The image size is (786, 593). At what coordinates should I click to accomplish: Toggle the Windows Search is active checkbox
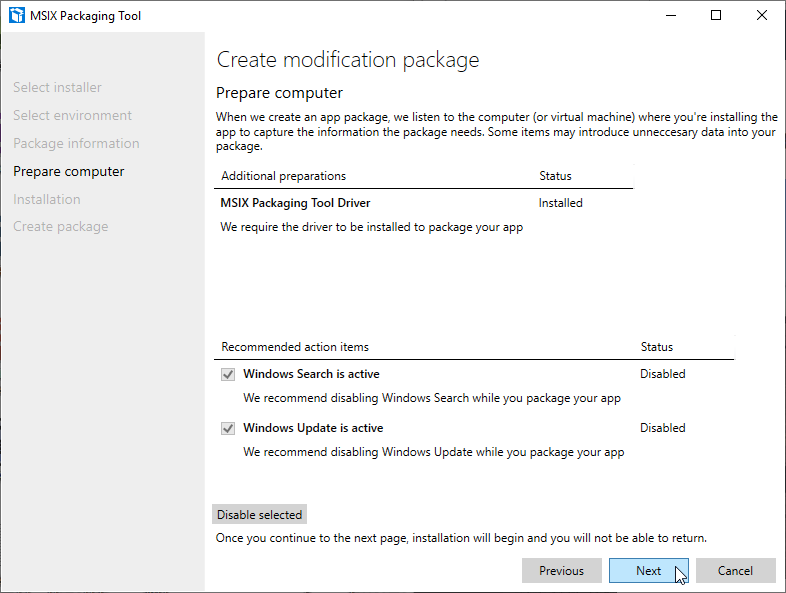[228, 374]
